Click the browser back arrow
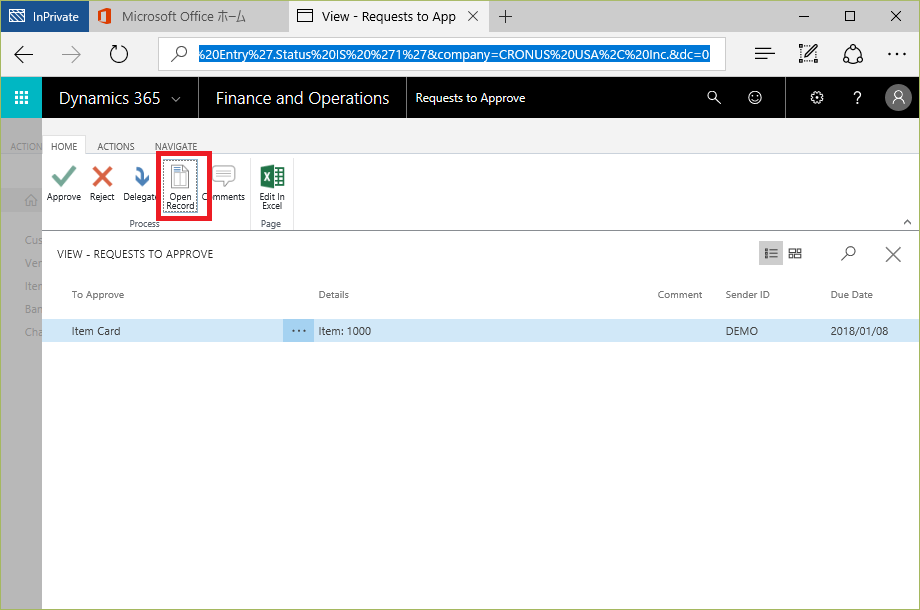 coord(23,55)
